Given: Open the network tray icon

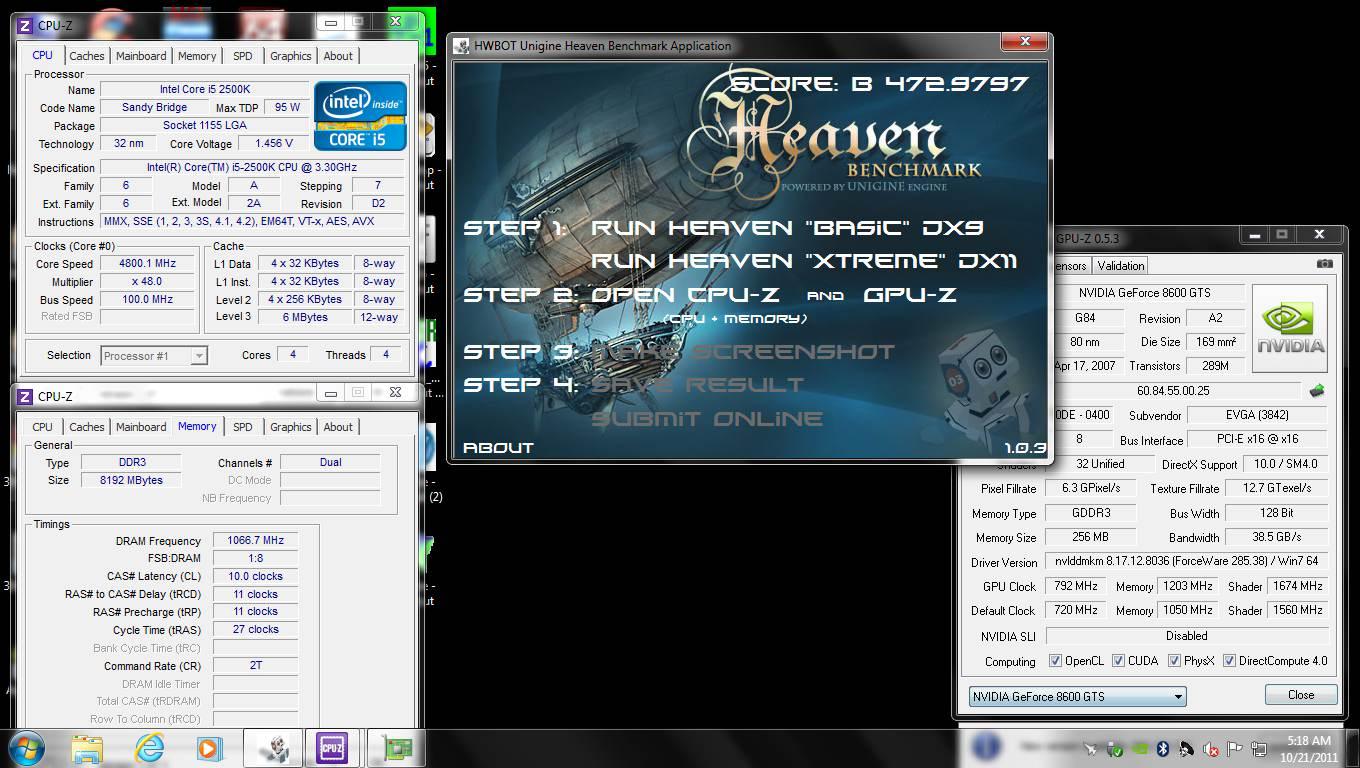Looking at the screenshot, I should [x=1258, y=749].
